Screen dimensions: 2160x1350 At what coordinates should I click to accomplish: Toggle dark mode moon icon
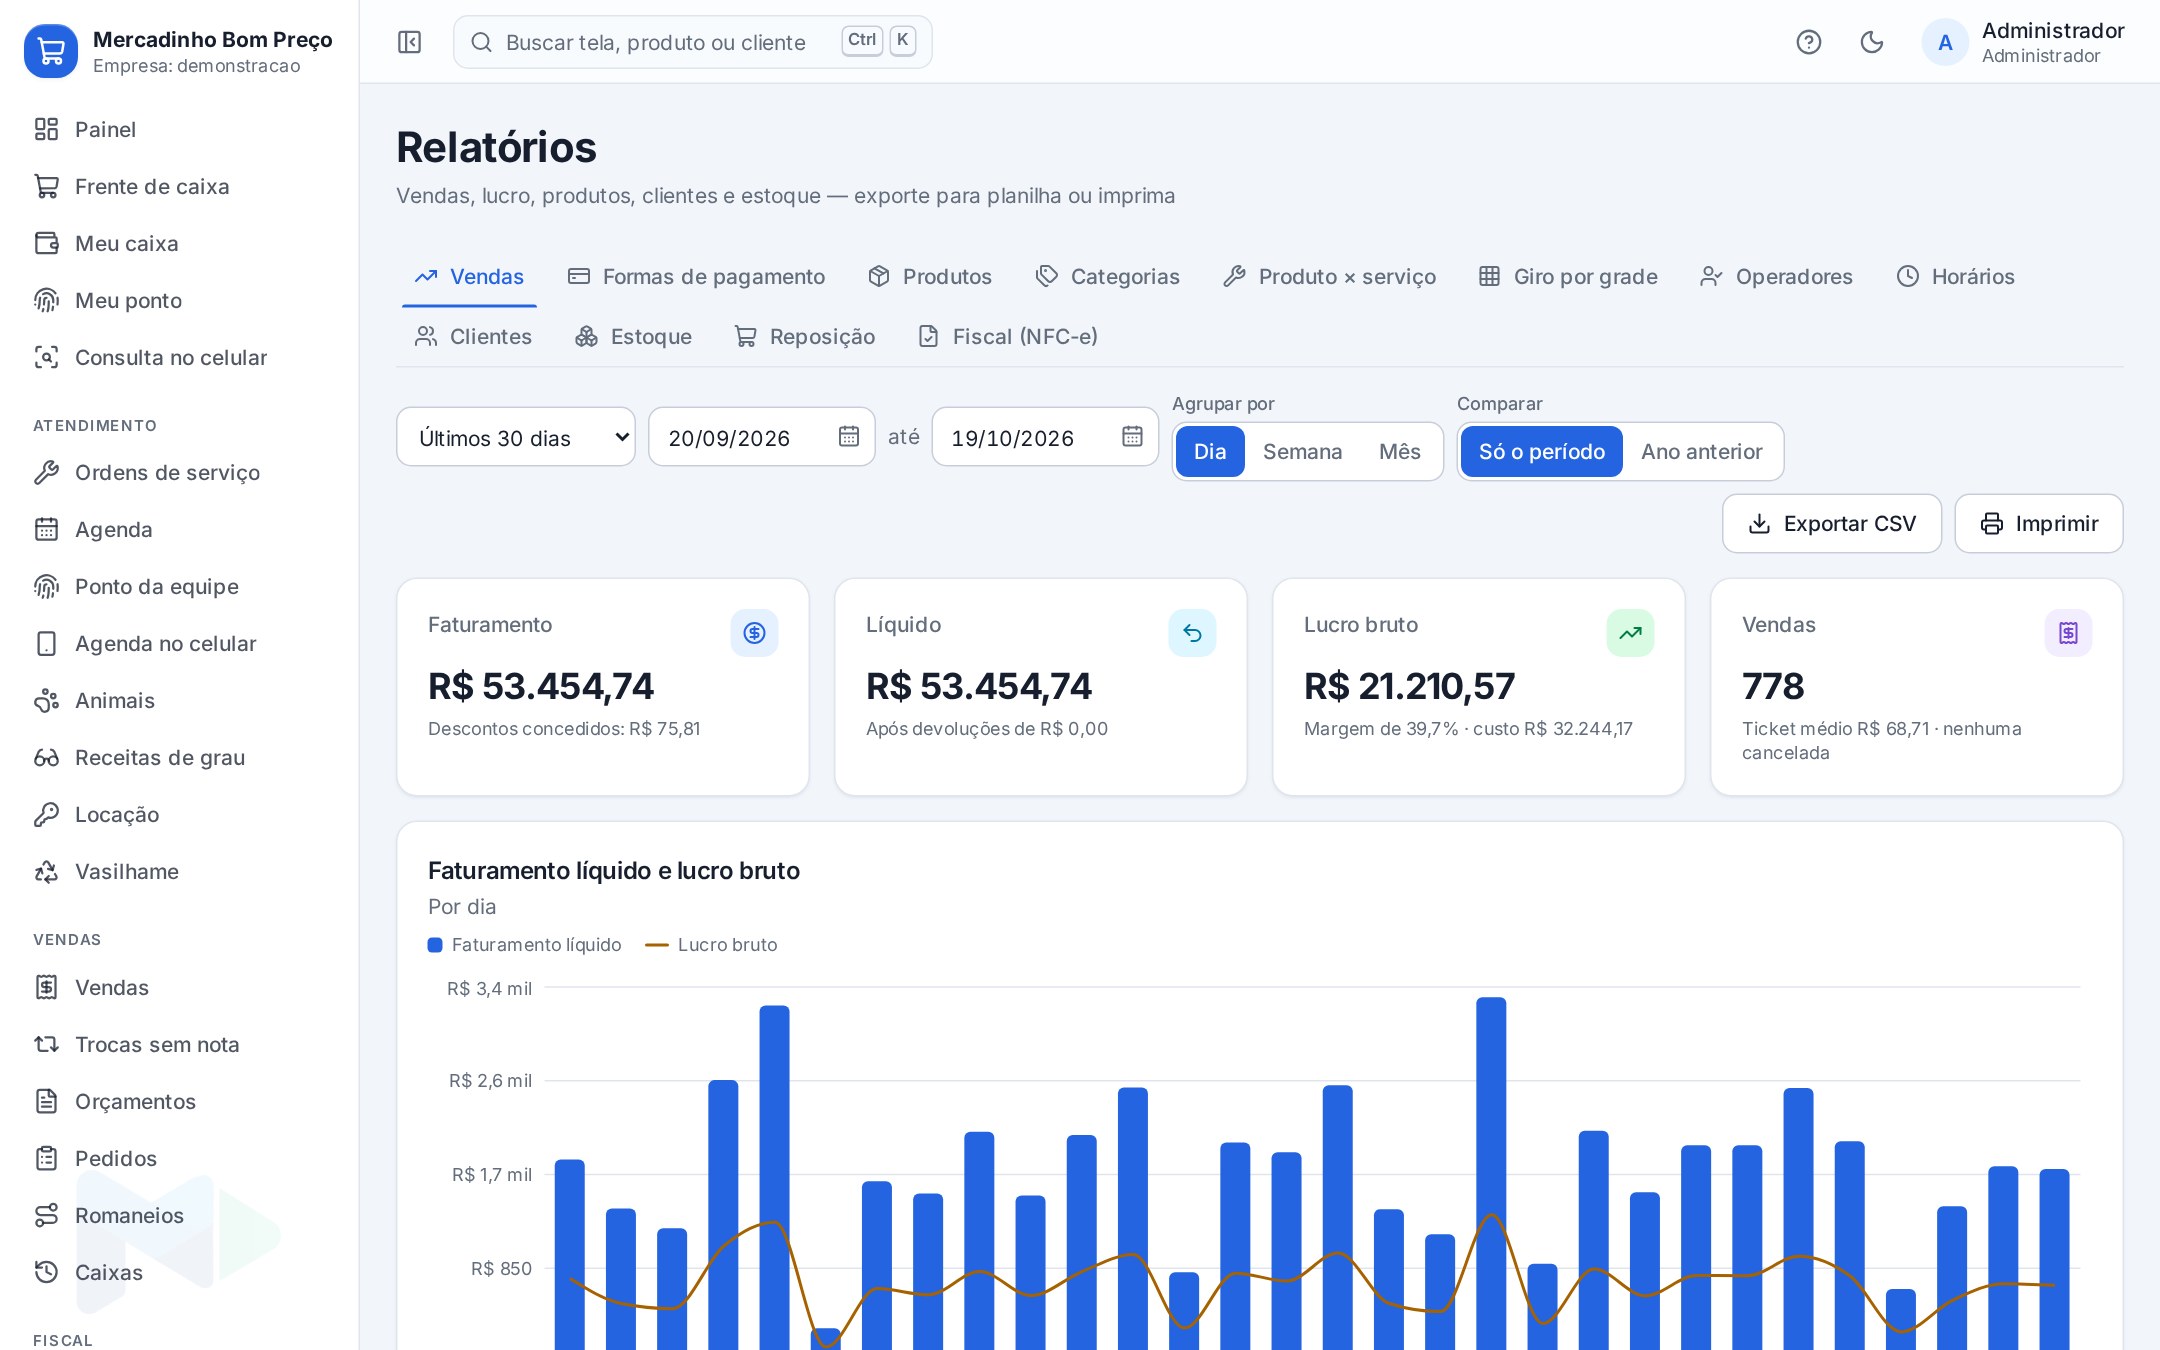click(x=1871, y=42)
